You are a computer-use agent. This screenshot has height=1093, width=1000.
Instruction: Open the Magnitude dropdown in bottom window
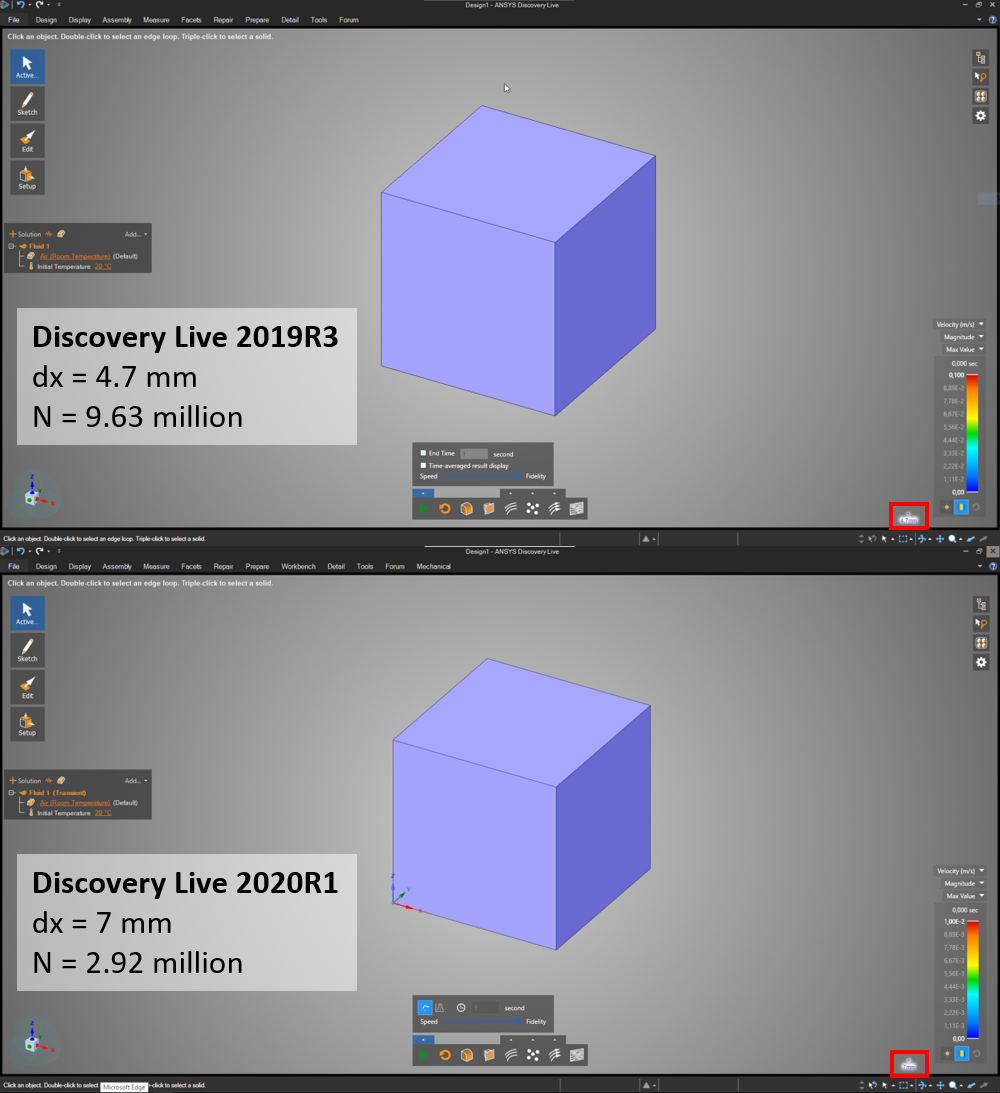pyautogui.click(x=963, y=884)
